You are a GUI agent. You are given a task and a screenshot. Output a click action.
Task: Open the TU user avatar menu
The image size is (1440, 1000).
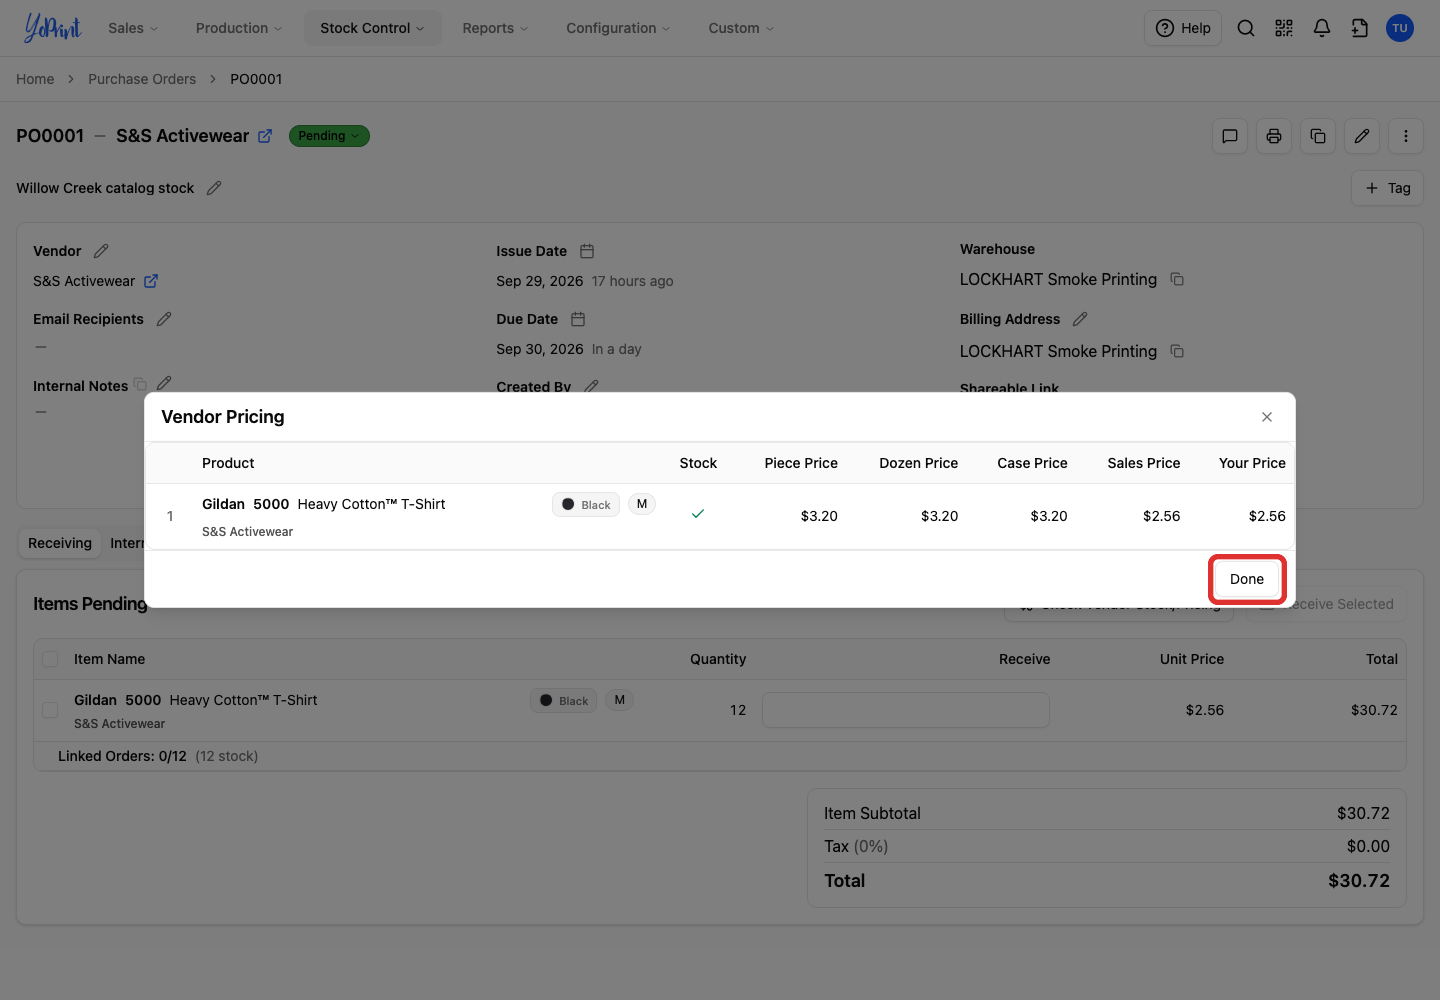pos(1400,28)
